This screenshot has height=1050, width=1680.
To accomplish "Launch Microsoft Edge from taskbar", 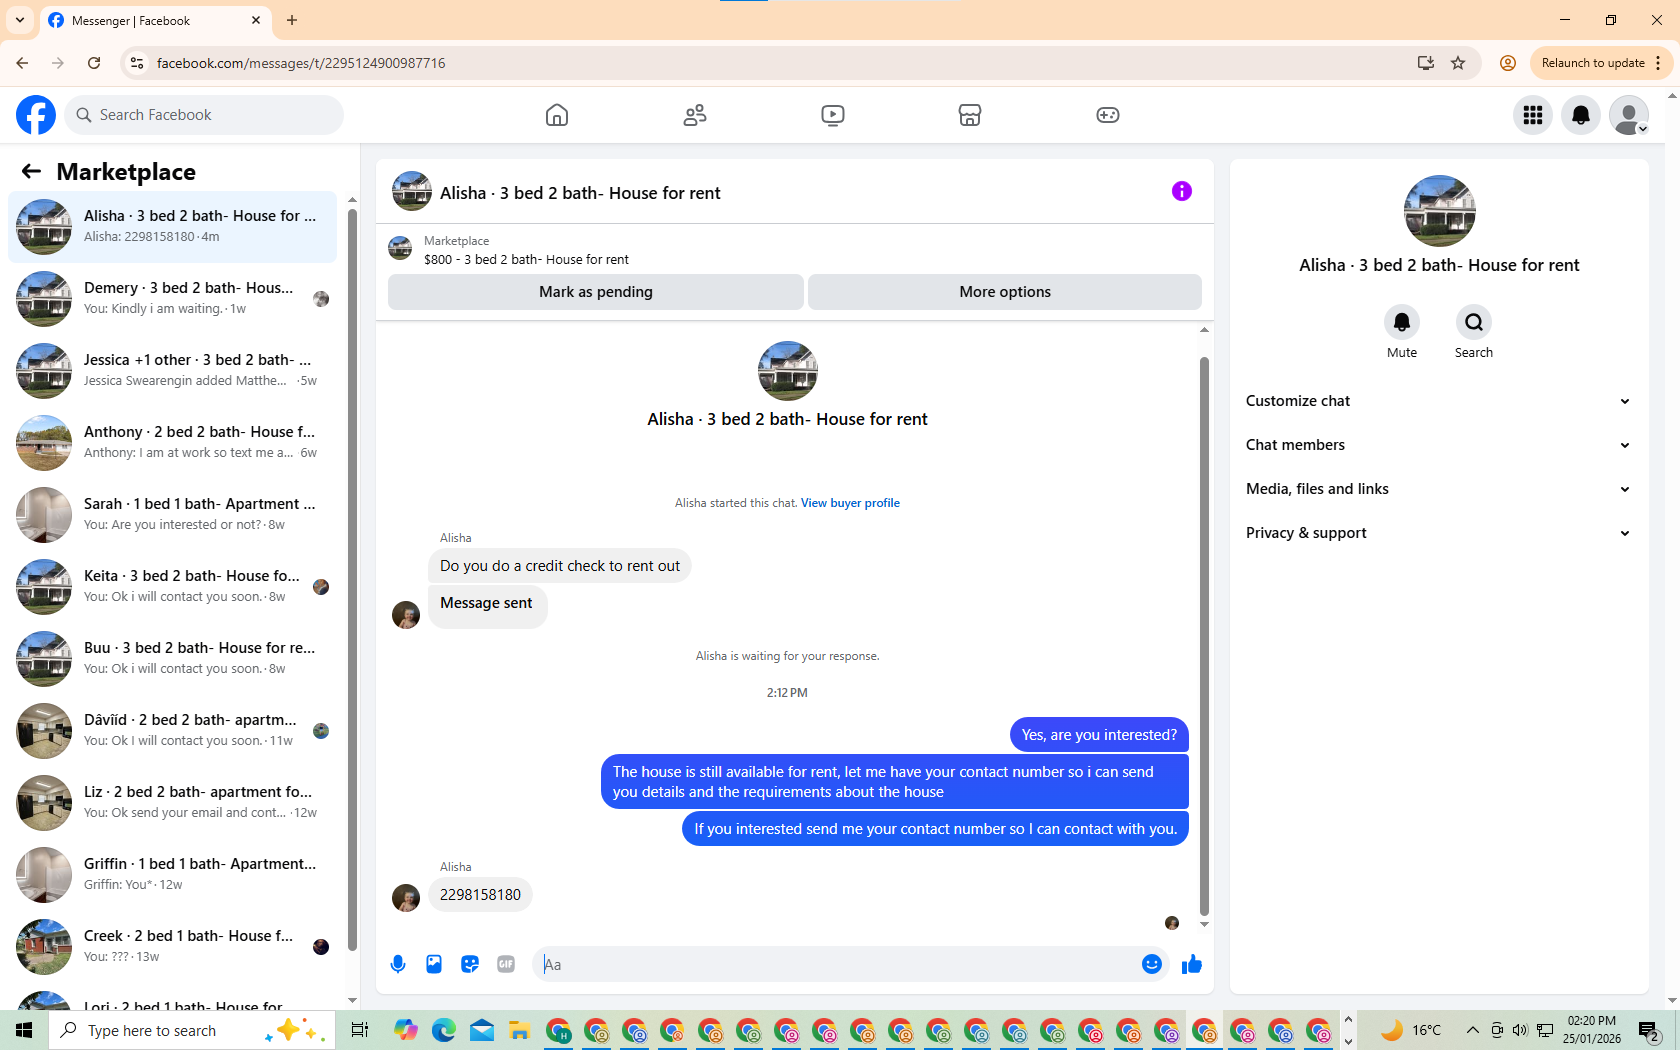I will point(444,1030).
